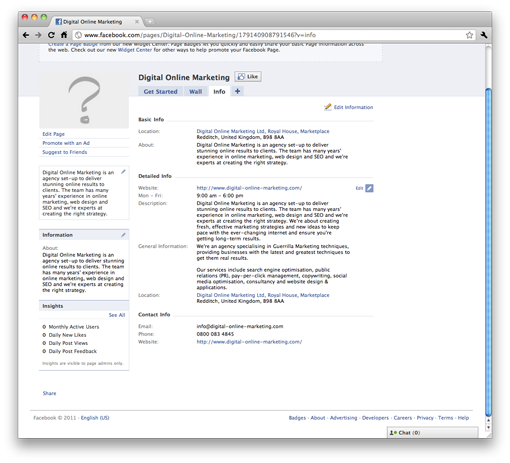Open the Edit Page link
Viewport: 510px width, 463px height.
tap(53, 134)
